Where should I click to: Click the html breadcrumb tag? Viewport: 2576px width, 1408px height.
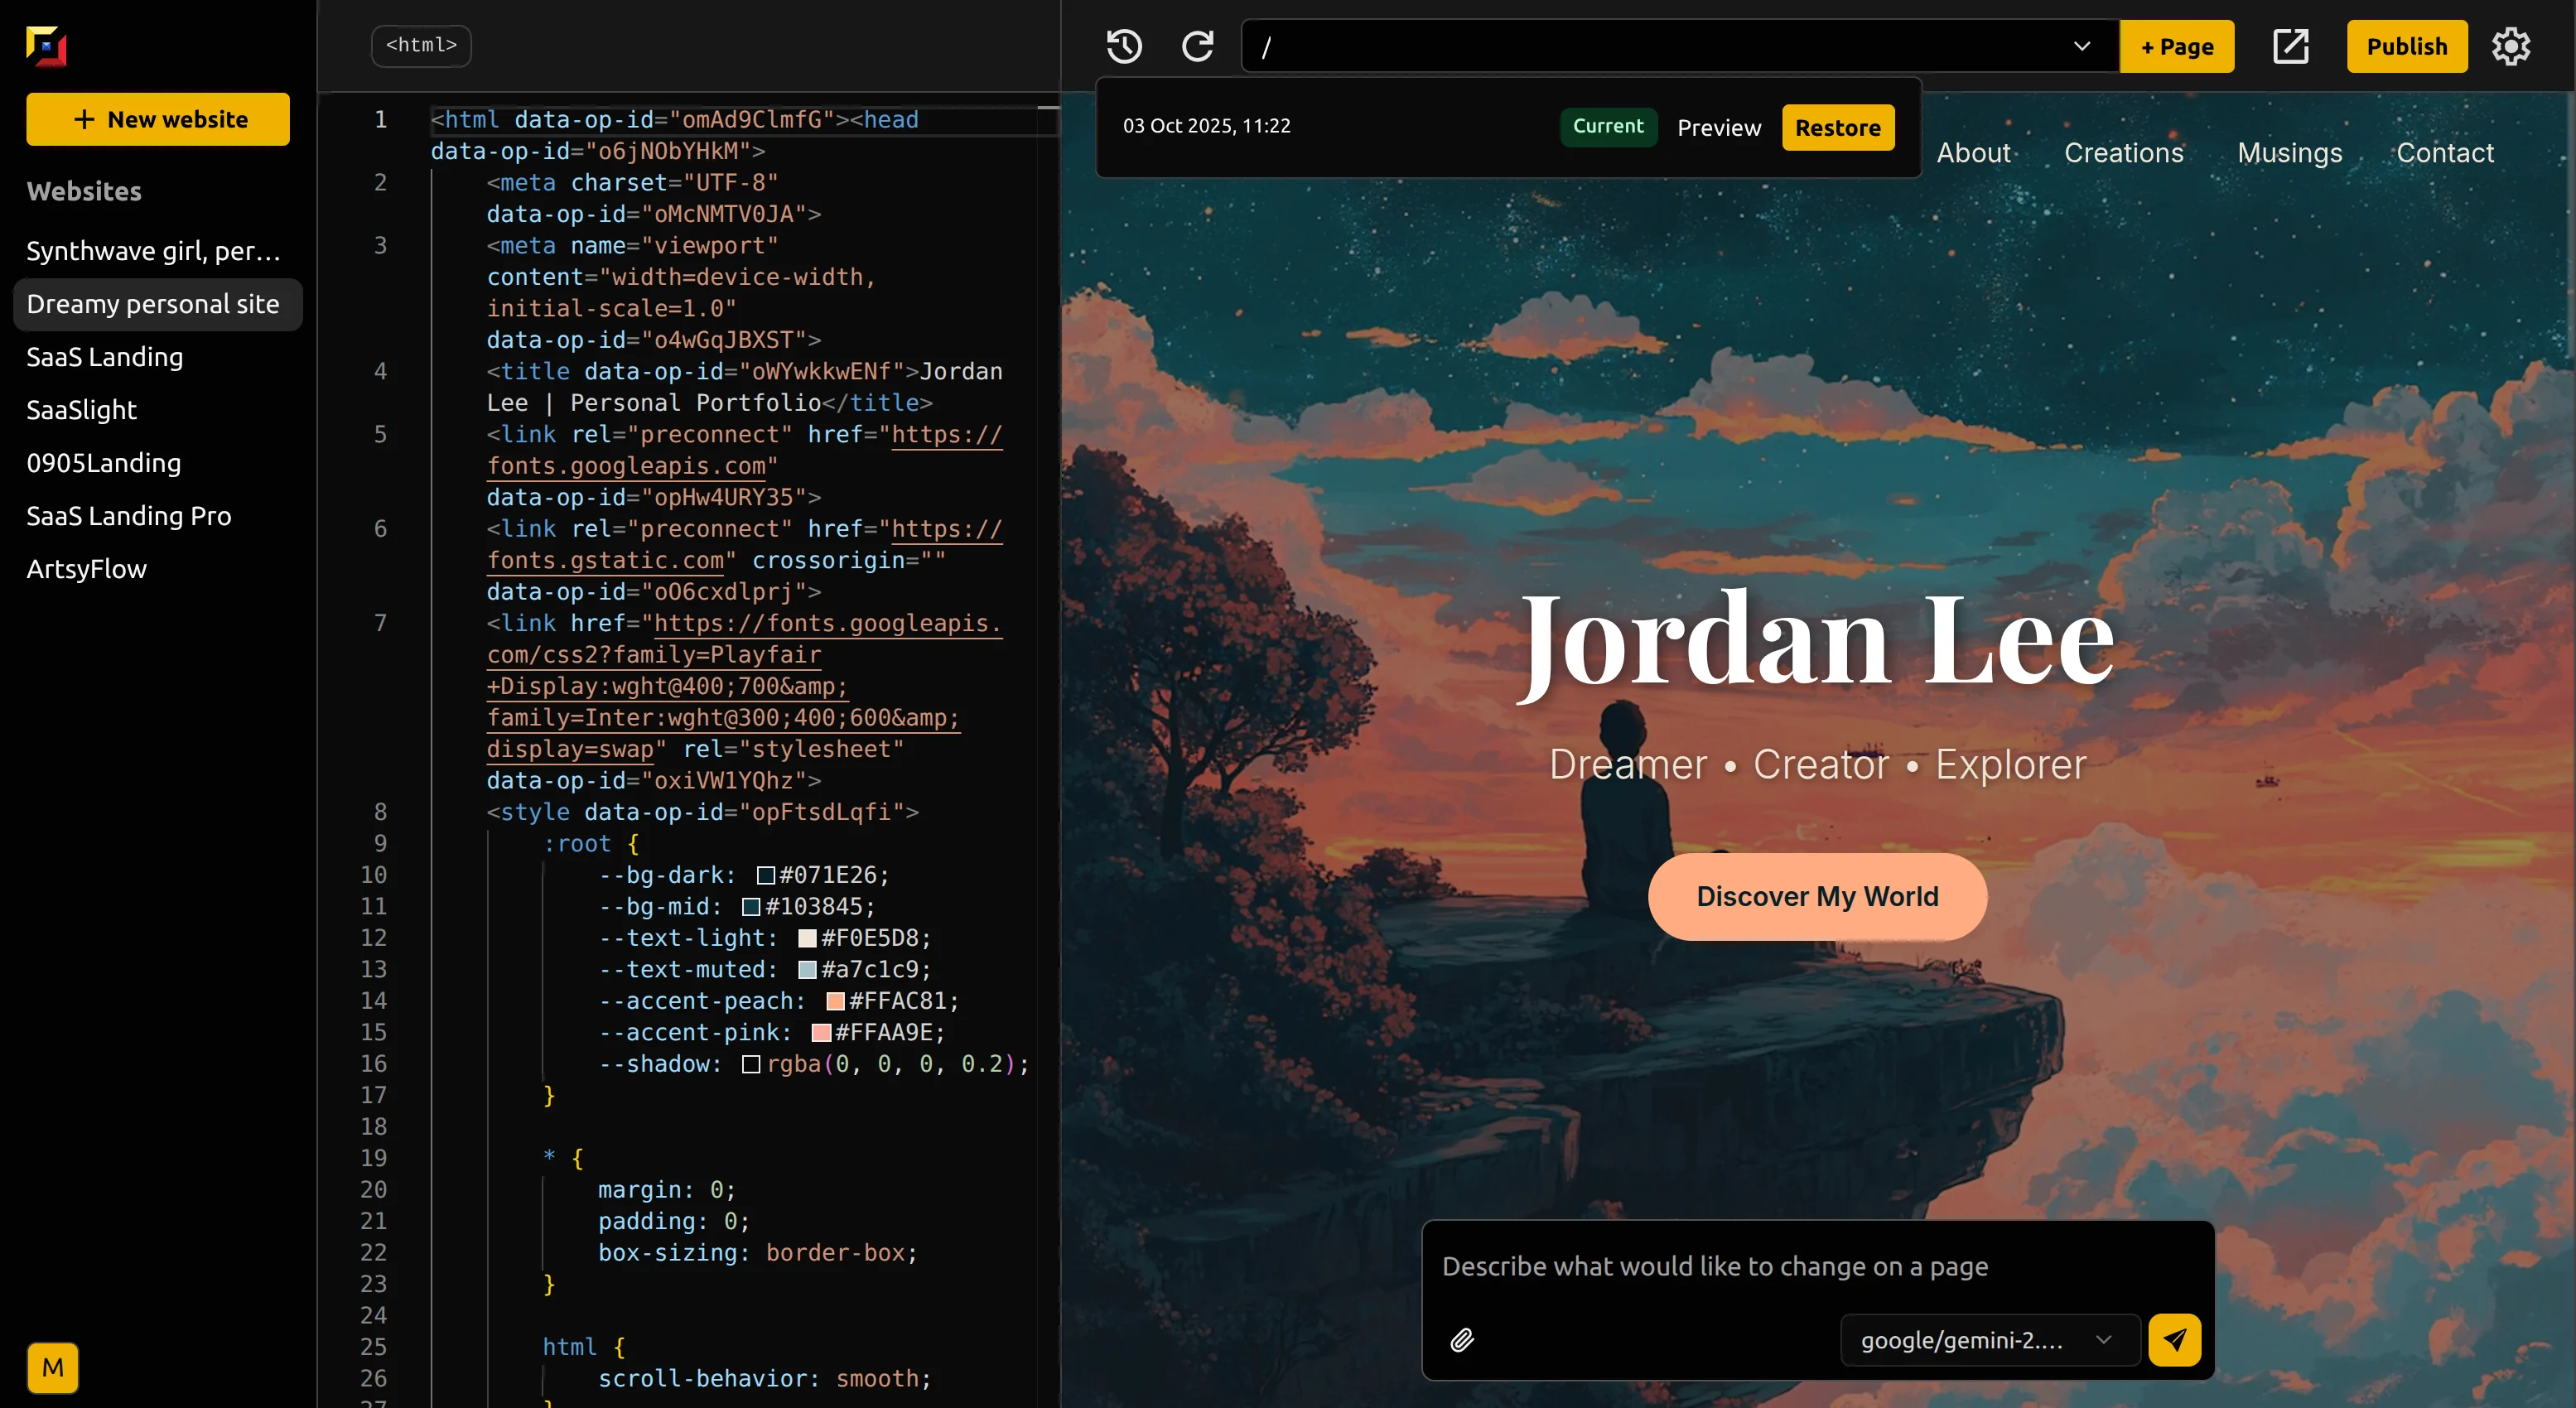421,46
